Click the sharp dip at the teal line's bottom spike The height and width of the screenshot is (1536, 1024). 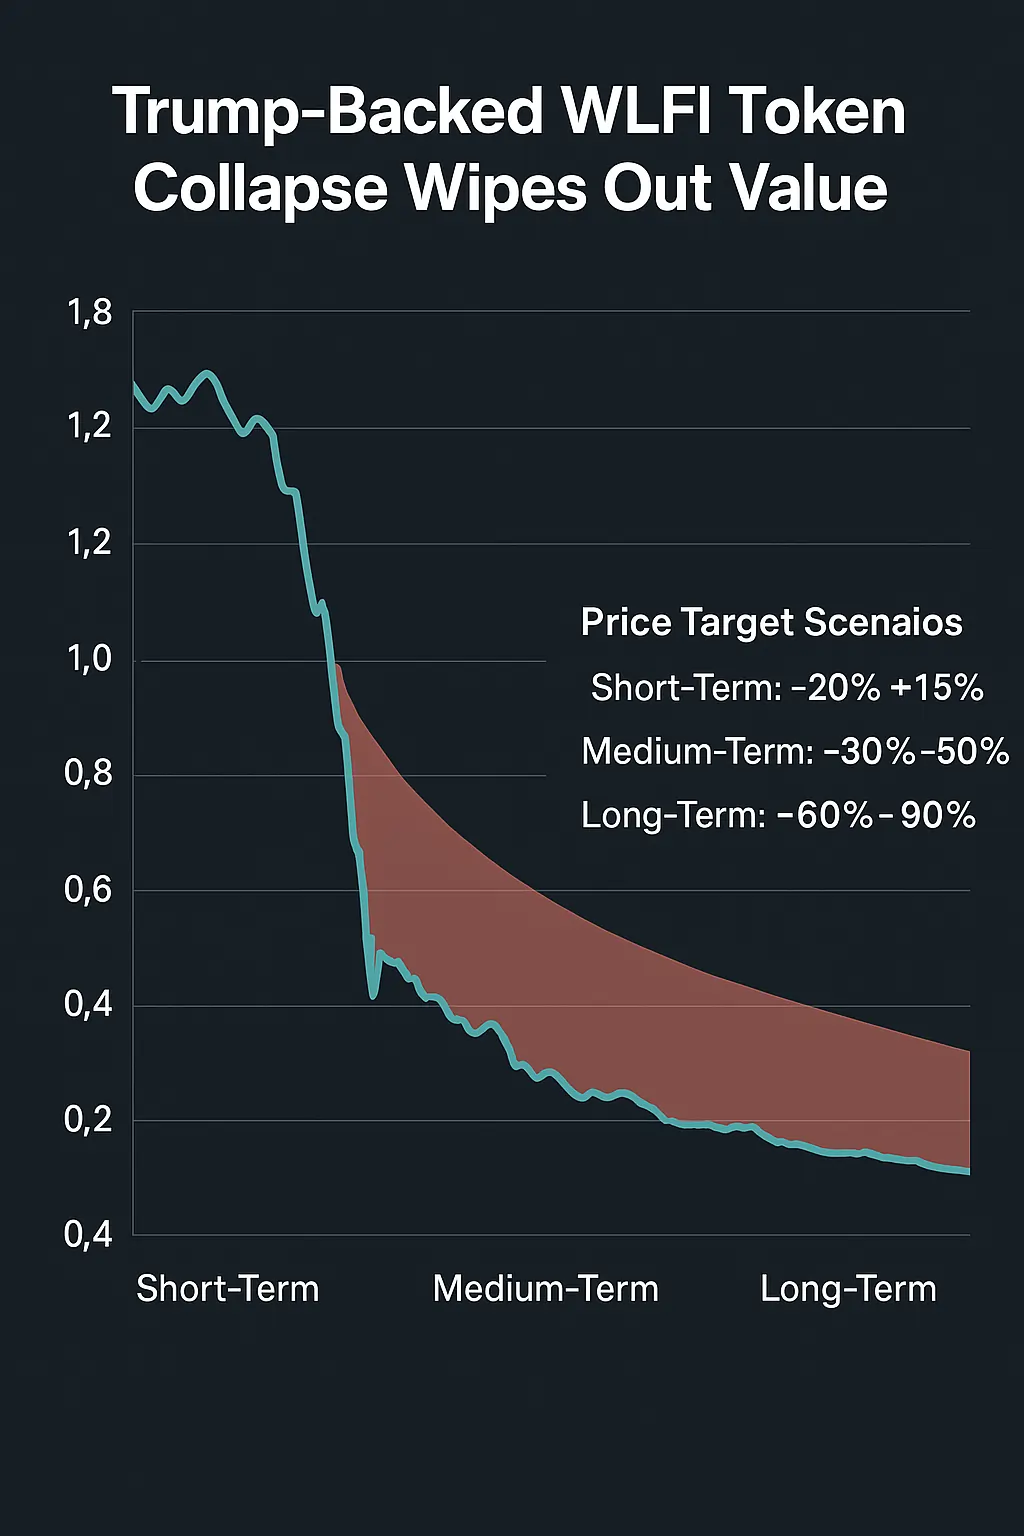pyautogui.click(x=373, y=995)
